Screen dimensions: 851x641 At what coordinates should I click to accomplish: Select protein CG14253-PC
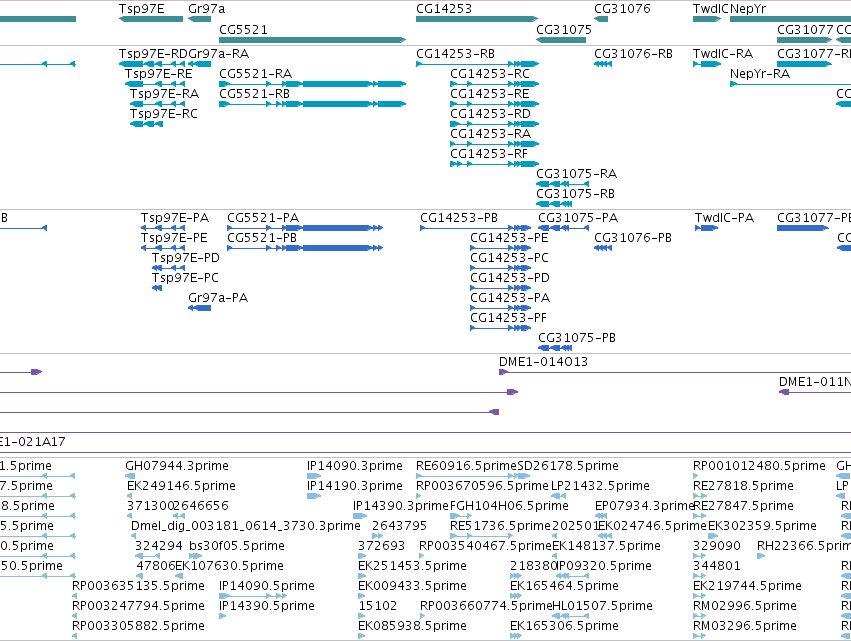[x=500, y=268]
